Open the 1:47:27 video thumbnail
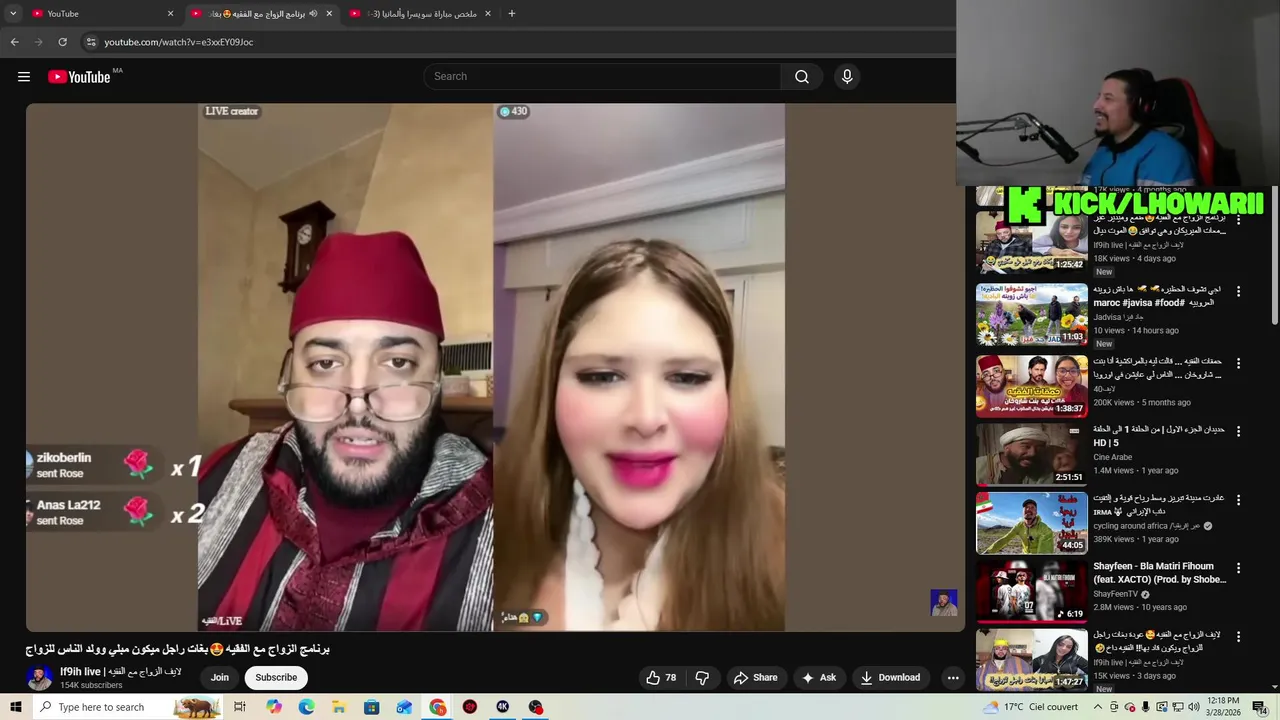The height and width of the screenshot is (720, 1280). tap(1032, 659)
